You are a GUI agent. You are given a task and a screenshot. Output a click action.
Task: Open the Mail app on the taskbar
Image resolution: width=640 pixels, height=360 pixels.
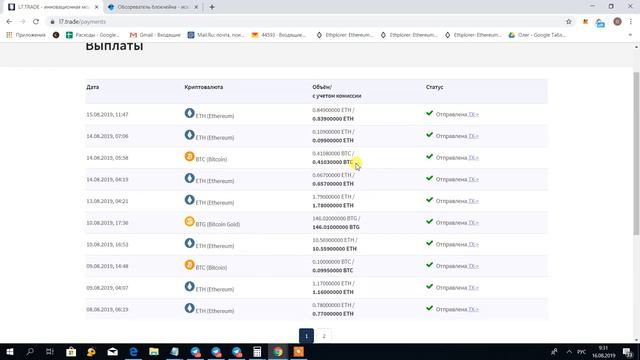[112, 351]
